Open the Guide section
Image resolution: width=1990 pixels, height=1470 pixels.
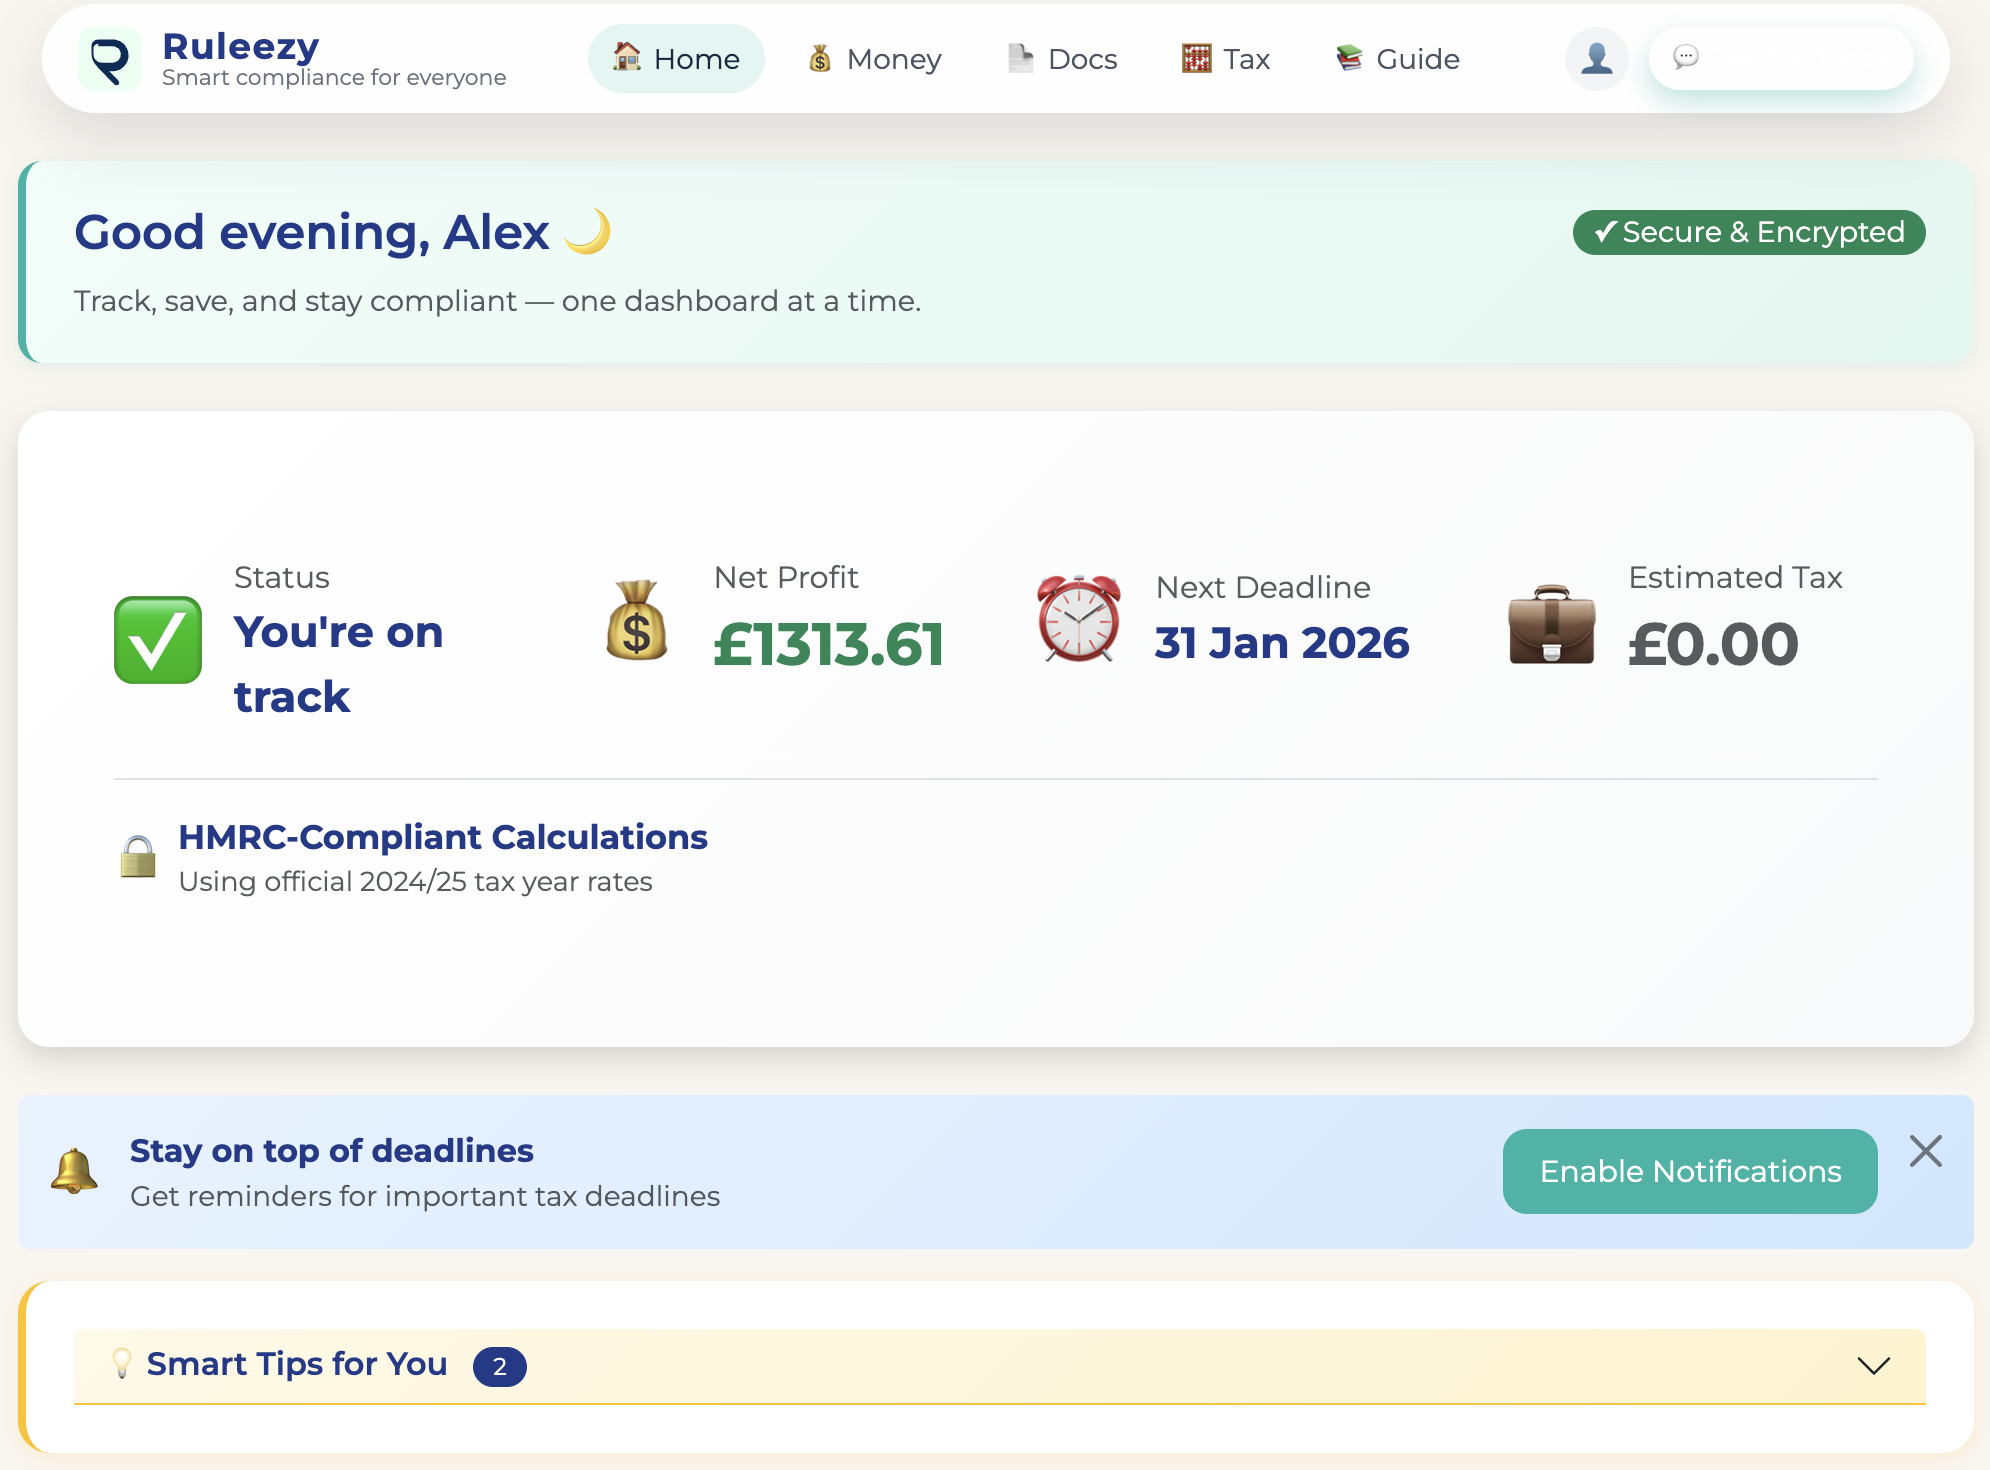tap(1396, 59)
